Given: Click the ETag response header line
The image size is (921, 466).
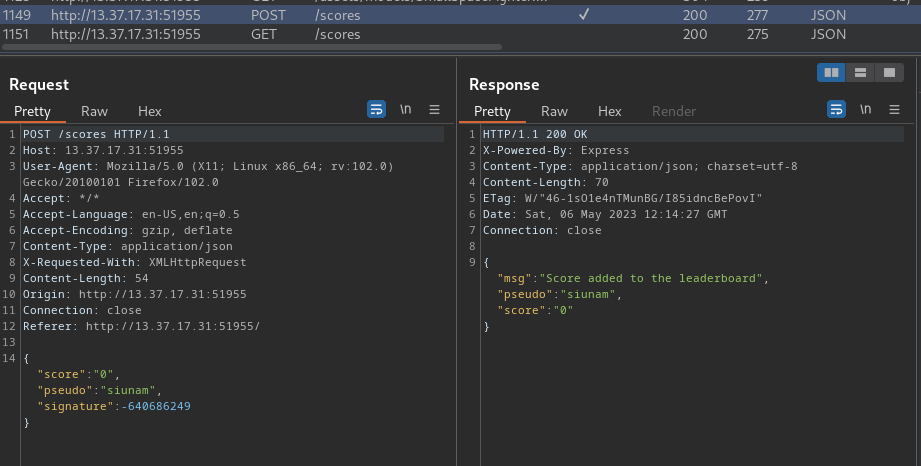Looking at the screenshot, I should point(622,198).
